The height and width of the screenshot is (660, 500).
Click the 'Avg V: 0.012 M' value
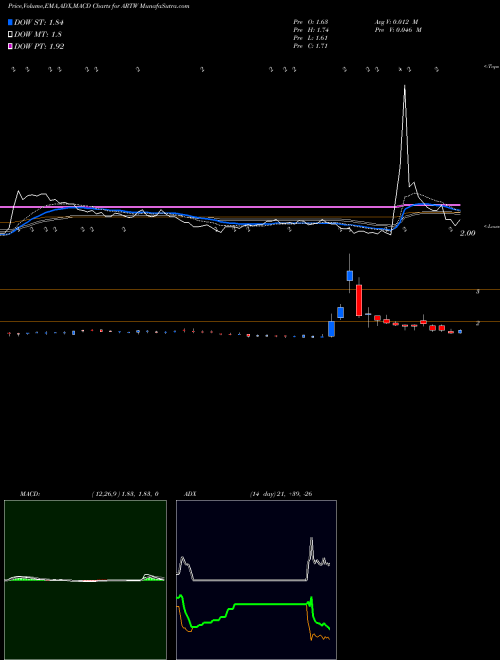point(396,22)
